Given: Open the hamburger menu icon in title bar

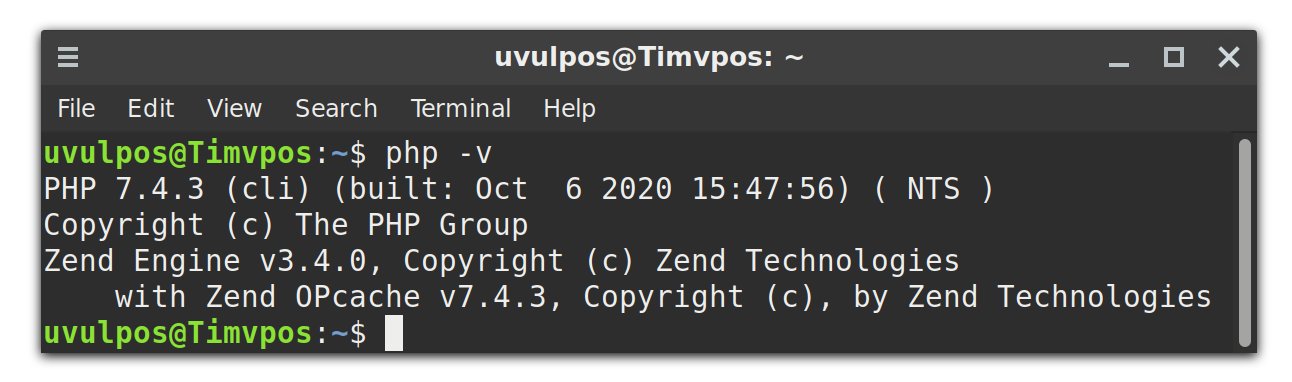Looking at the screenshot, I should (x=67, y=58).
